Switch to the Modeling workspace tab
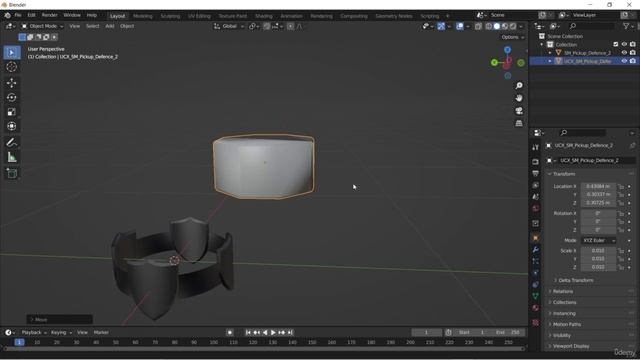Image resolution: width=640 pixels, height=360 pixels. [x=142, y=16]
